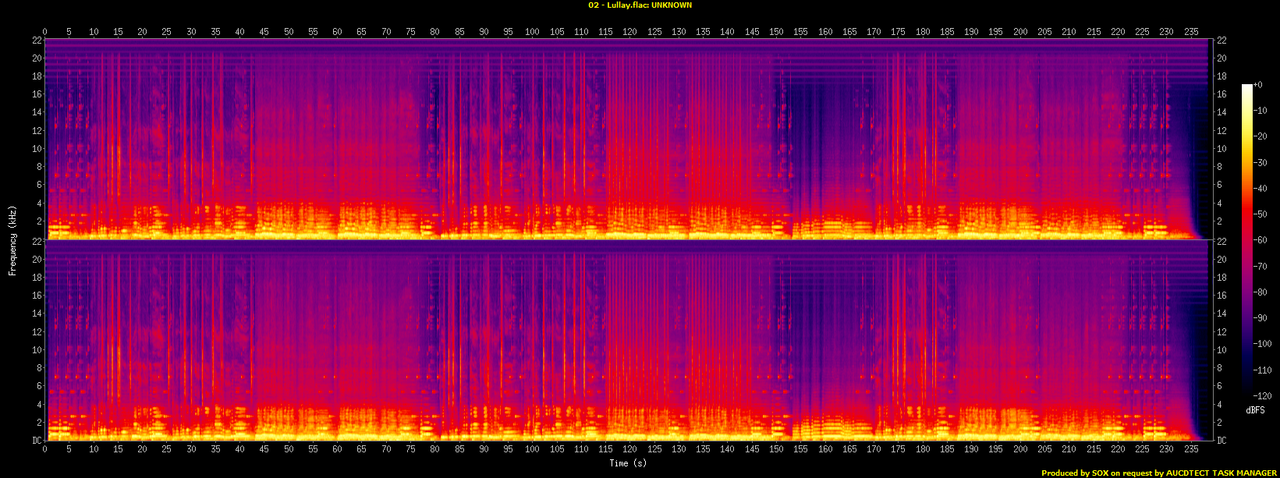Click the "-70" value on dBFS scale
The width and height of the screenshot is (1280, 478).
1262,266
